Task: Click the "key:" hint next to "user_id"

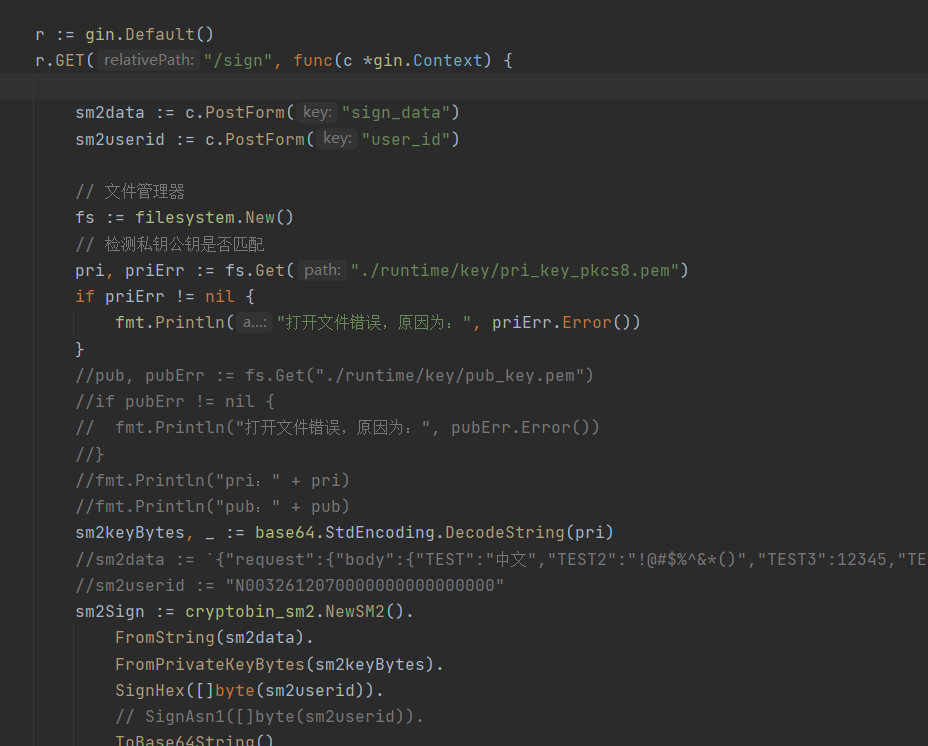Action: pyautogui.click(x=337, y=138)
